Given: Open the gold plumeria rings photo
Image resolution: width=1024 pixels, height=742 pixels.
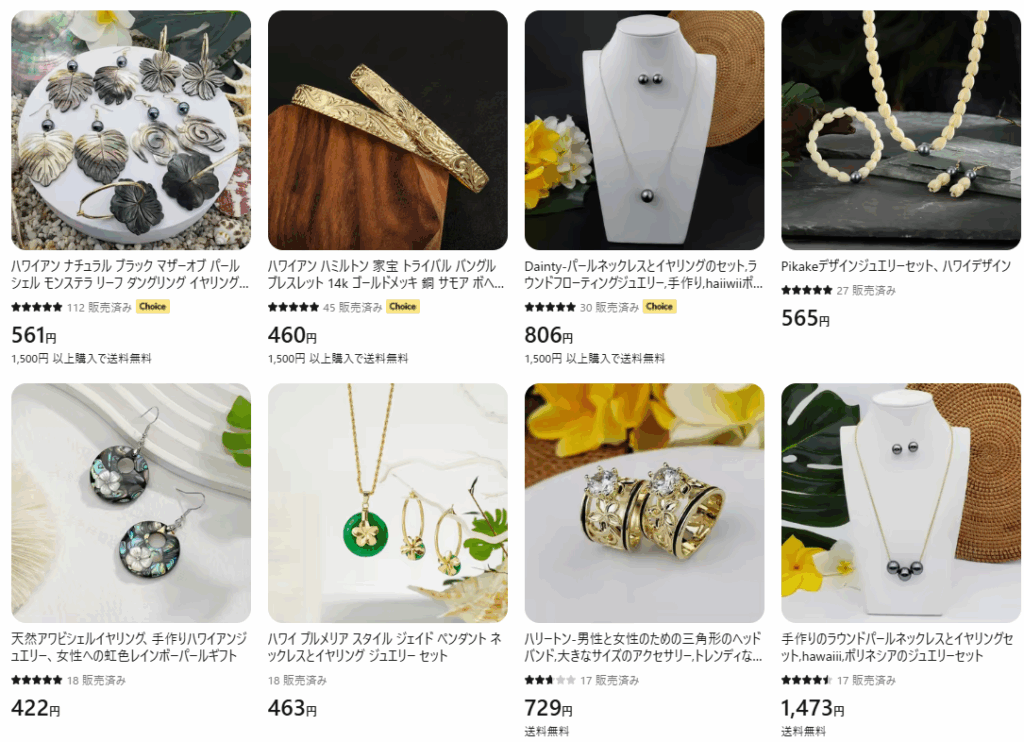Looking at the screenshot, I should click(644, 503).
